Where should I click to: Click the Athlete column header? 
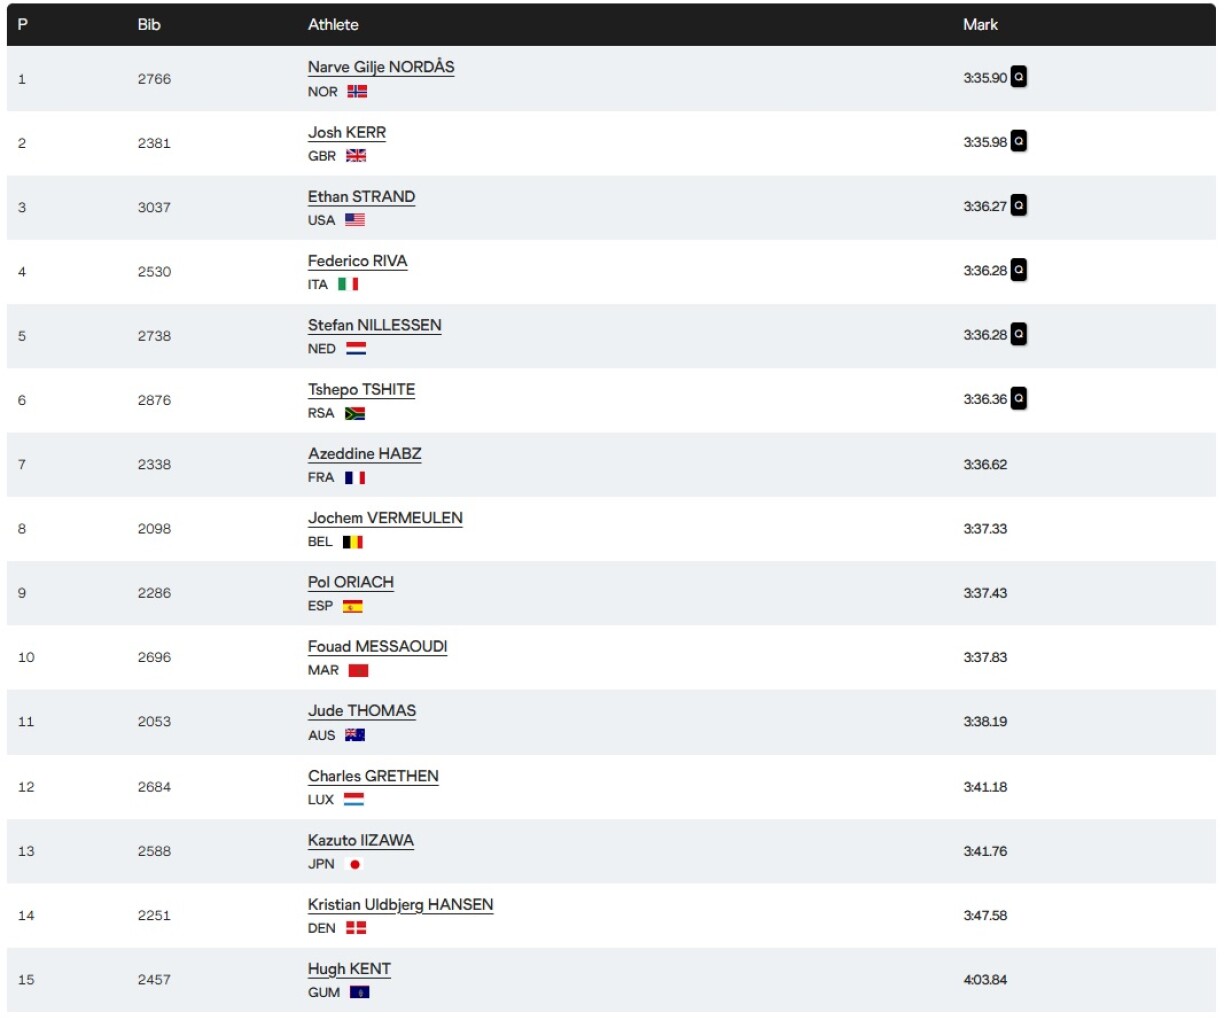point(333,24)
